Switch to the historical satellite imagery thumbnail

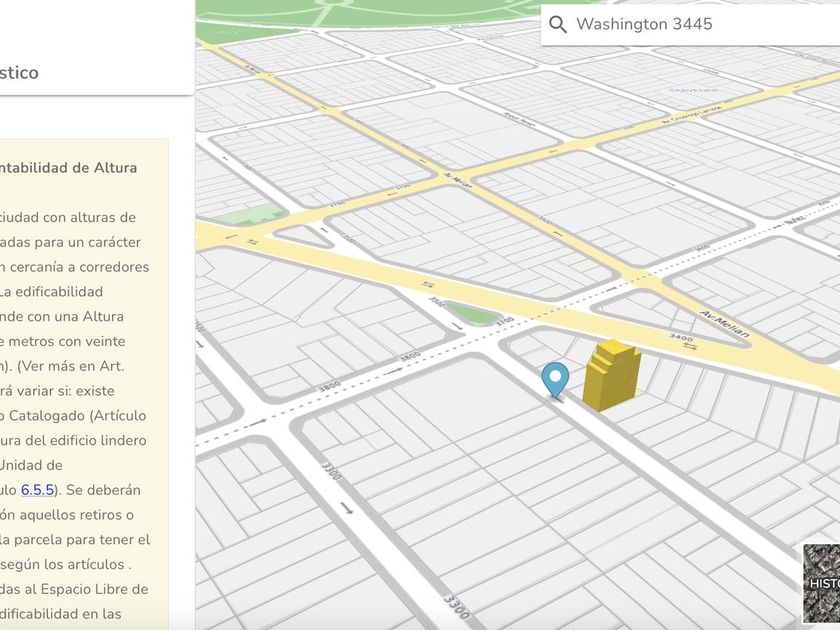point(821,583)
